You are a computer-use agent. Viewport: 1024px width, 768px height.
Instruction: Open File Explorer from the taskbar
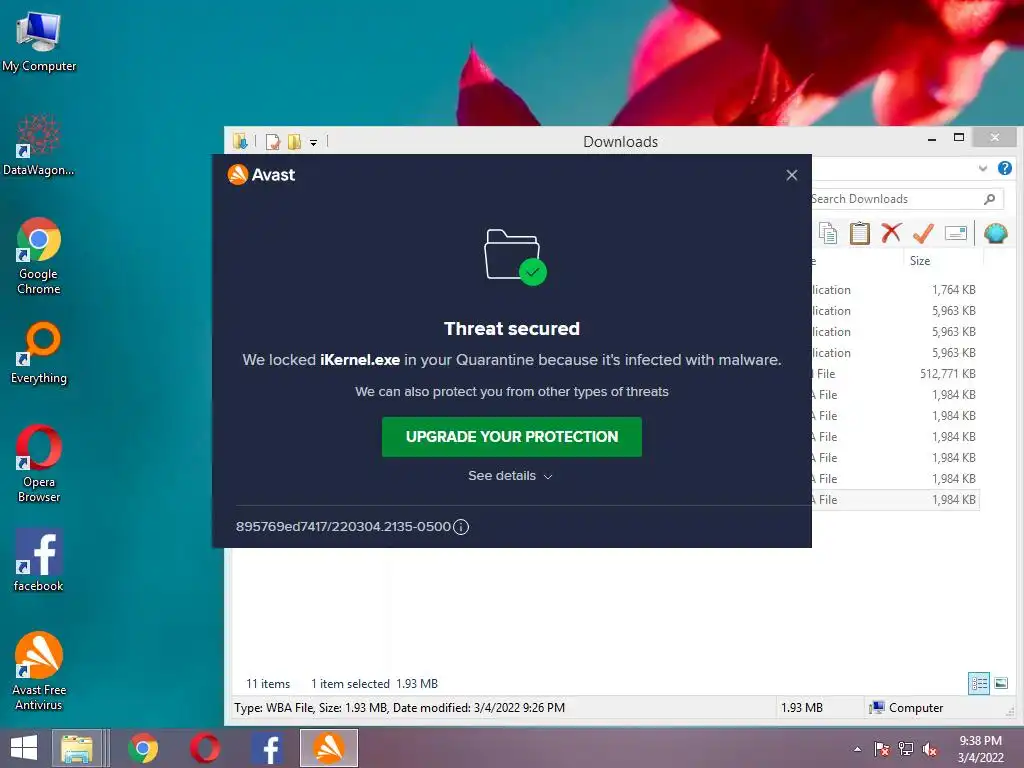tap(77, 748)
